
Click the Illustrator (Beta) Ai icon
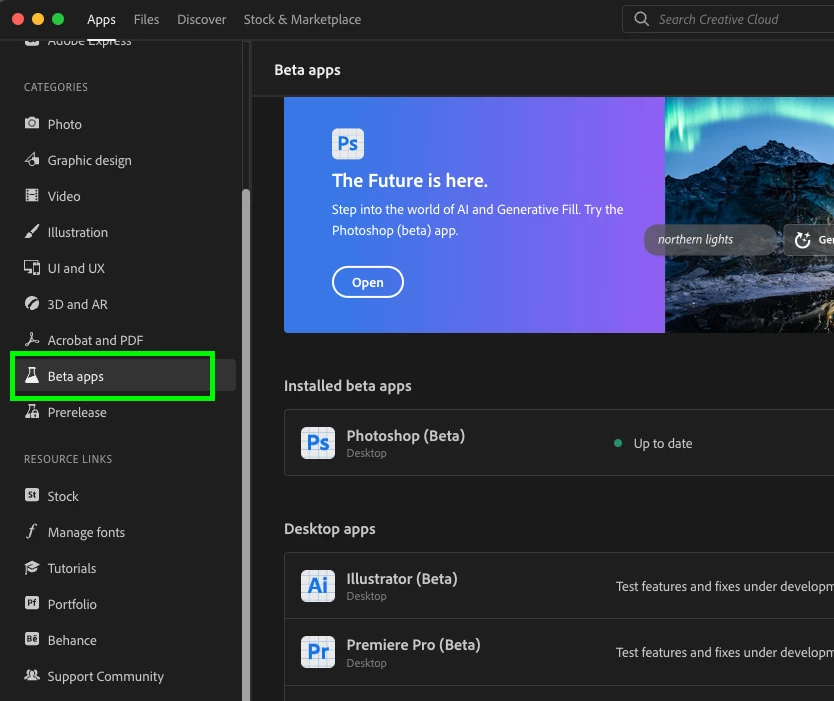pyautogui.click(x=318, y=586)
